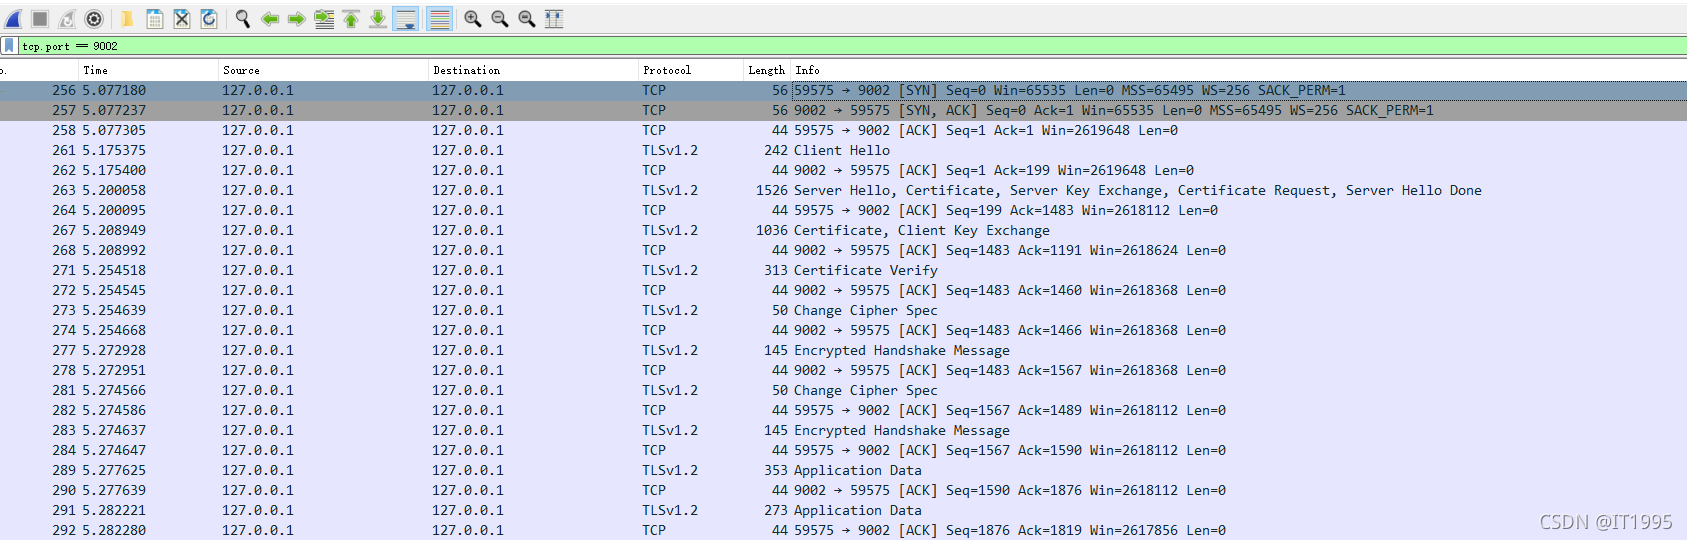This screenshot has width=1687, height=540.
Task: Click time value 5.200058
Action: [x=114, y=190]
